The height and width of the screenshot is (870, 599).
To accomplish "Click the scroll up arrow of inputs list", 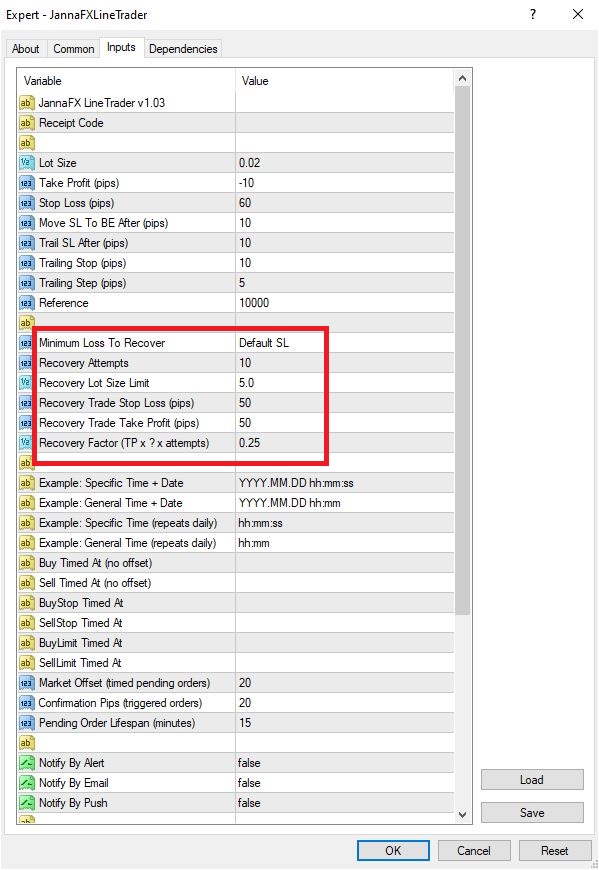I will pyautogui.click(x=463, y=79).
